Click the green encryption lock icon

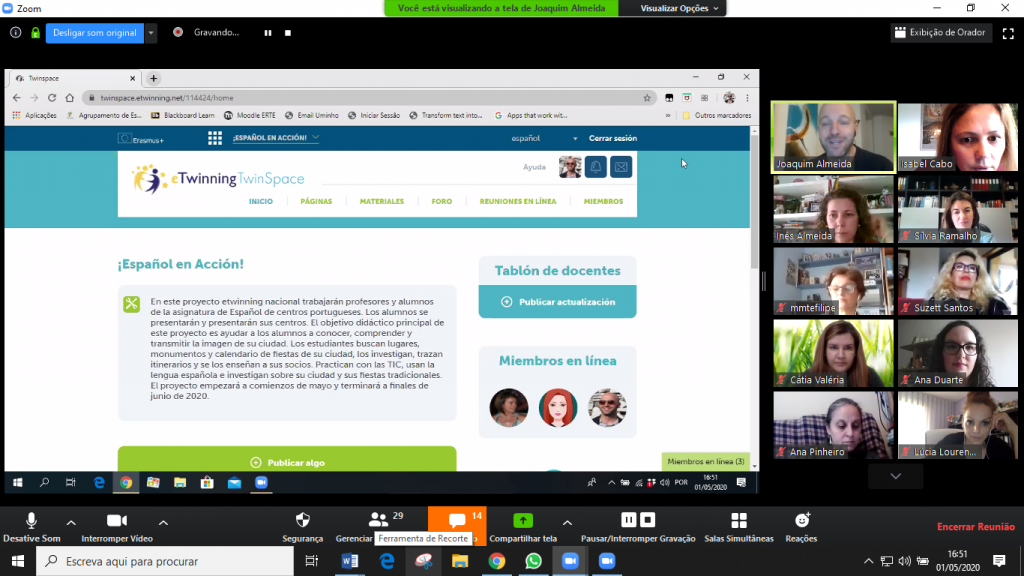point(35,33)
